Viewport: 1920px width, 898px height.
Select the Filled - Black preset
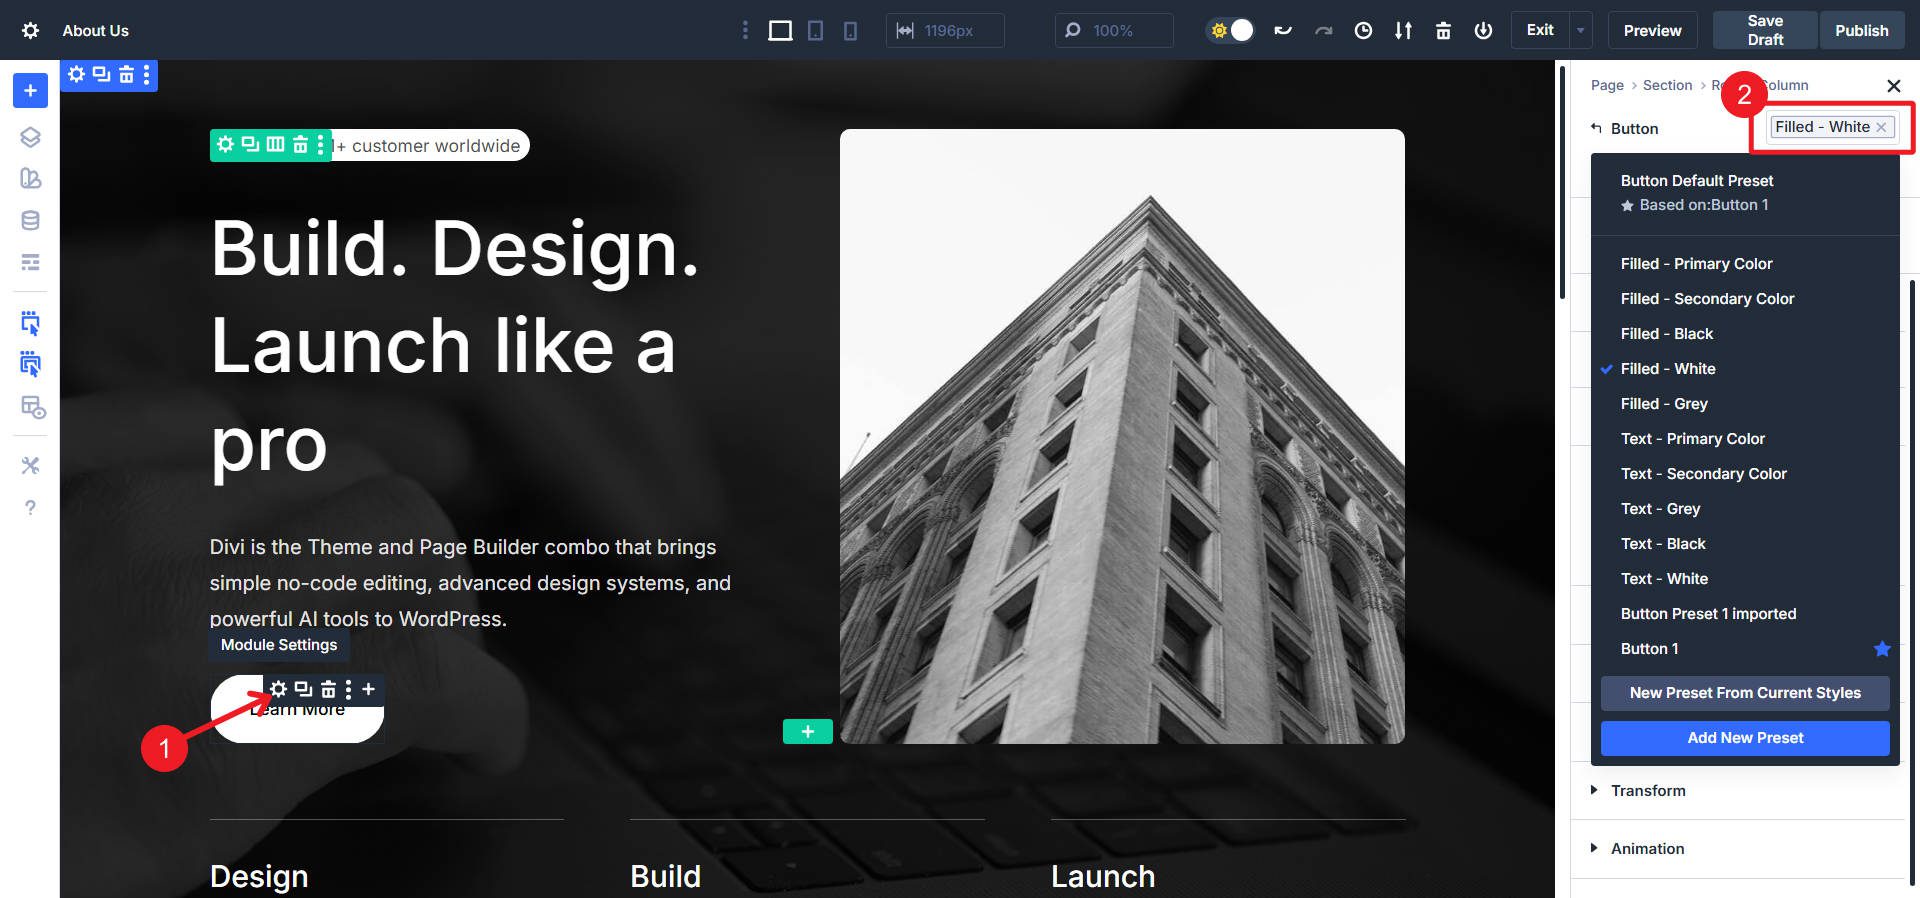pyautogui.click(x=1667, y=333)
